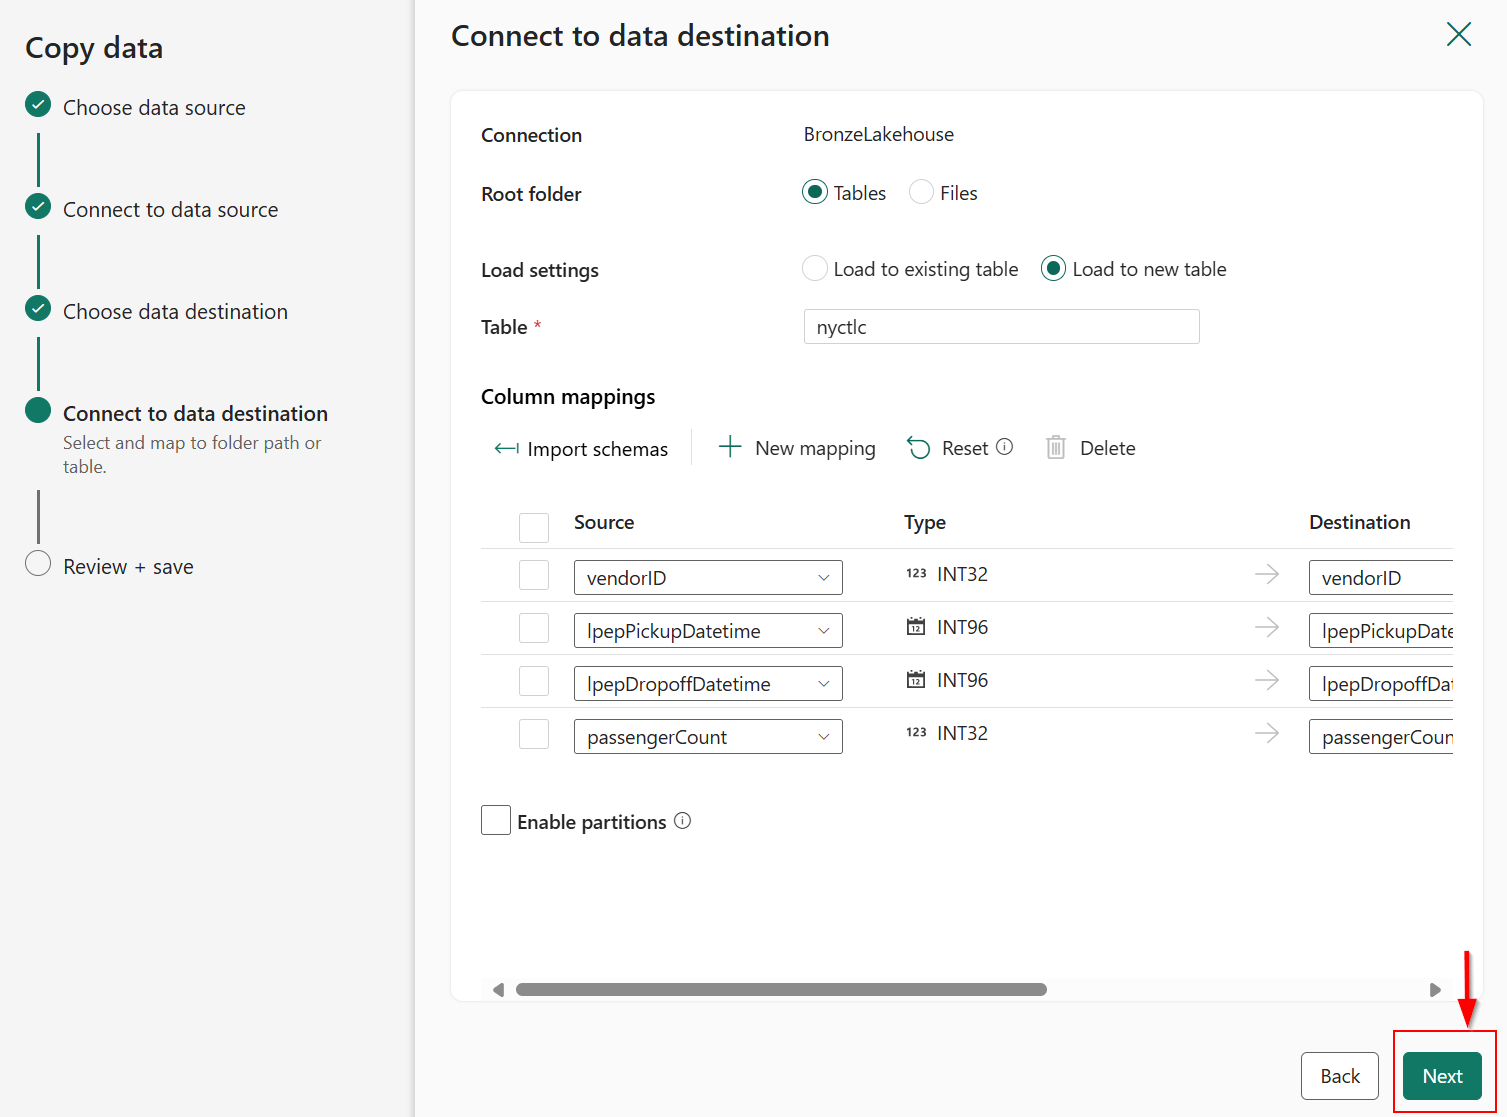Click the Review + save step circle

pos(38,563)
